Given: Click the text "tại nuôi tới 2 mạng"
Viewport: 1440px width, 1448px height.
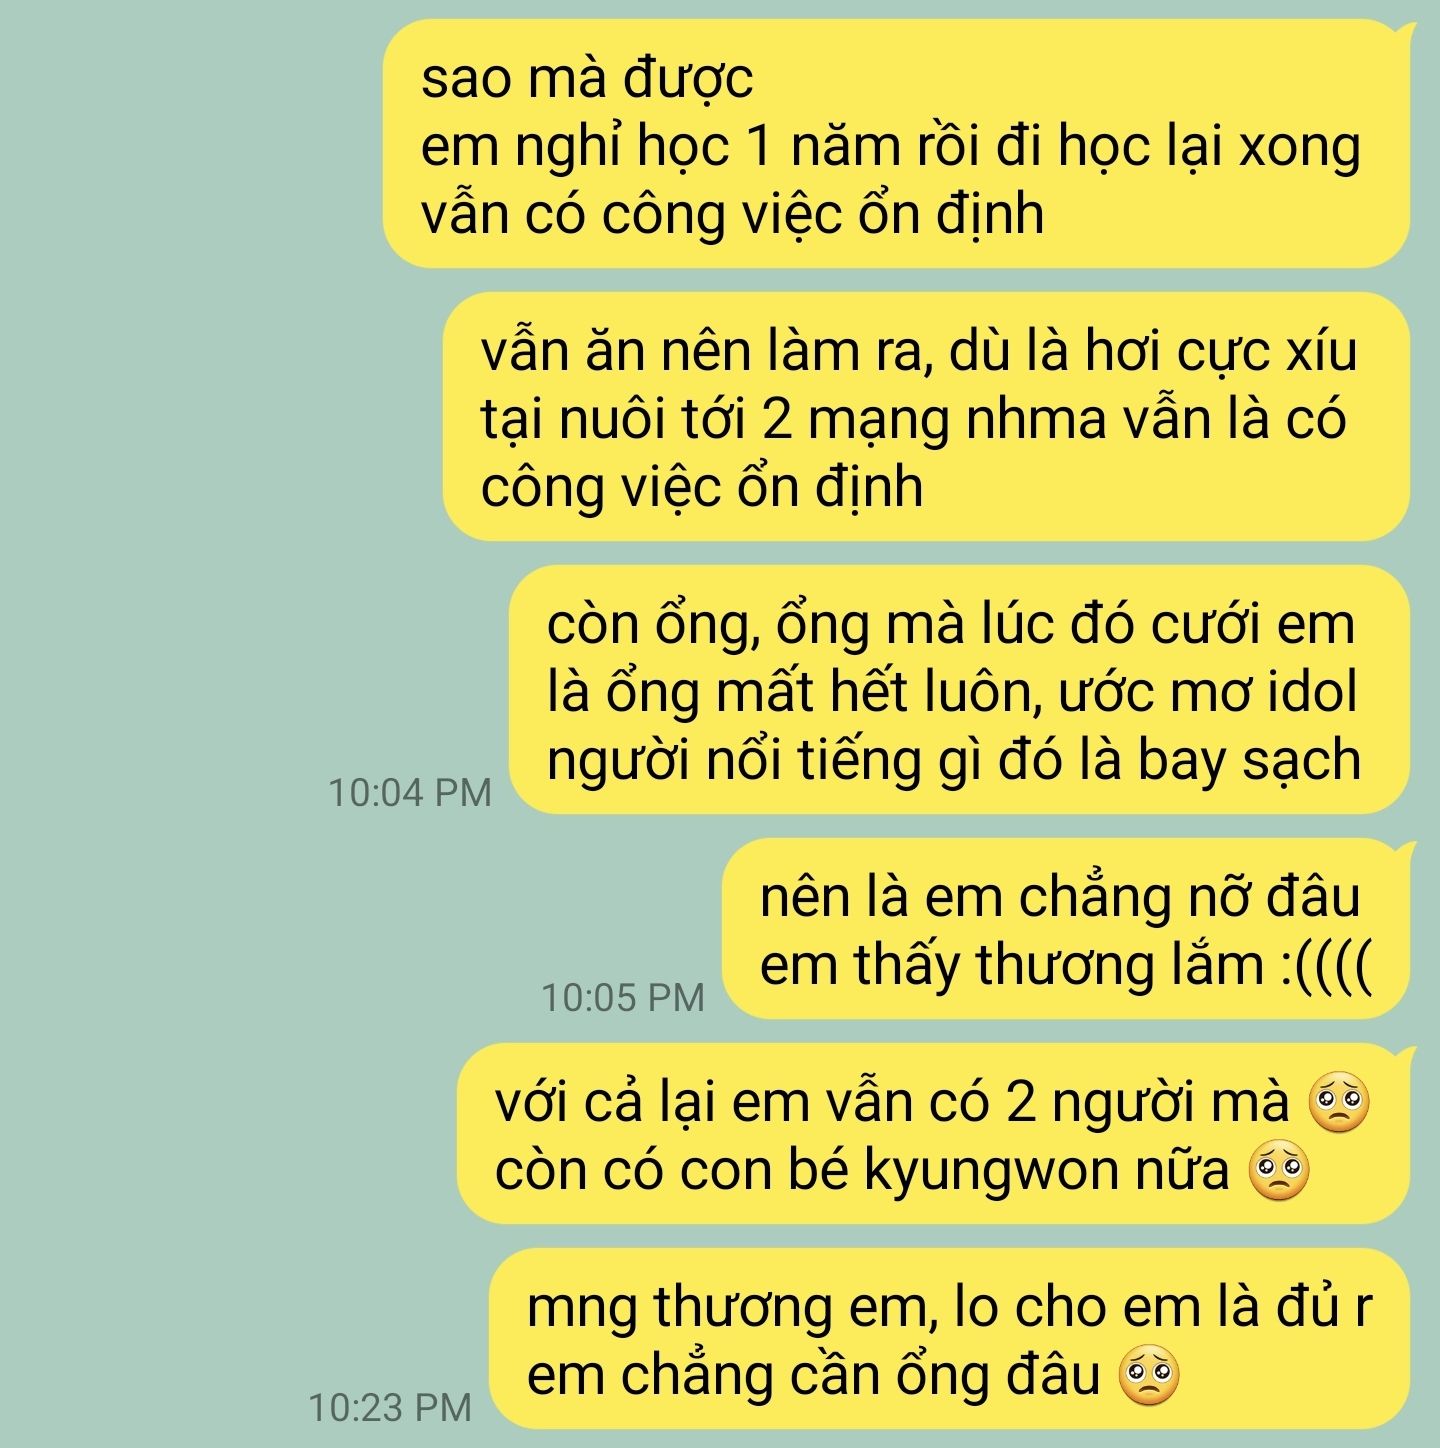Looking at the screenshot, I should coord(716,420).
